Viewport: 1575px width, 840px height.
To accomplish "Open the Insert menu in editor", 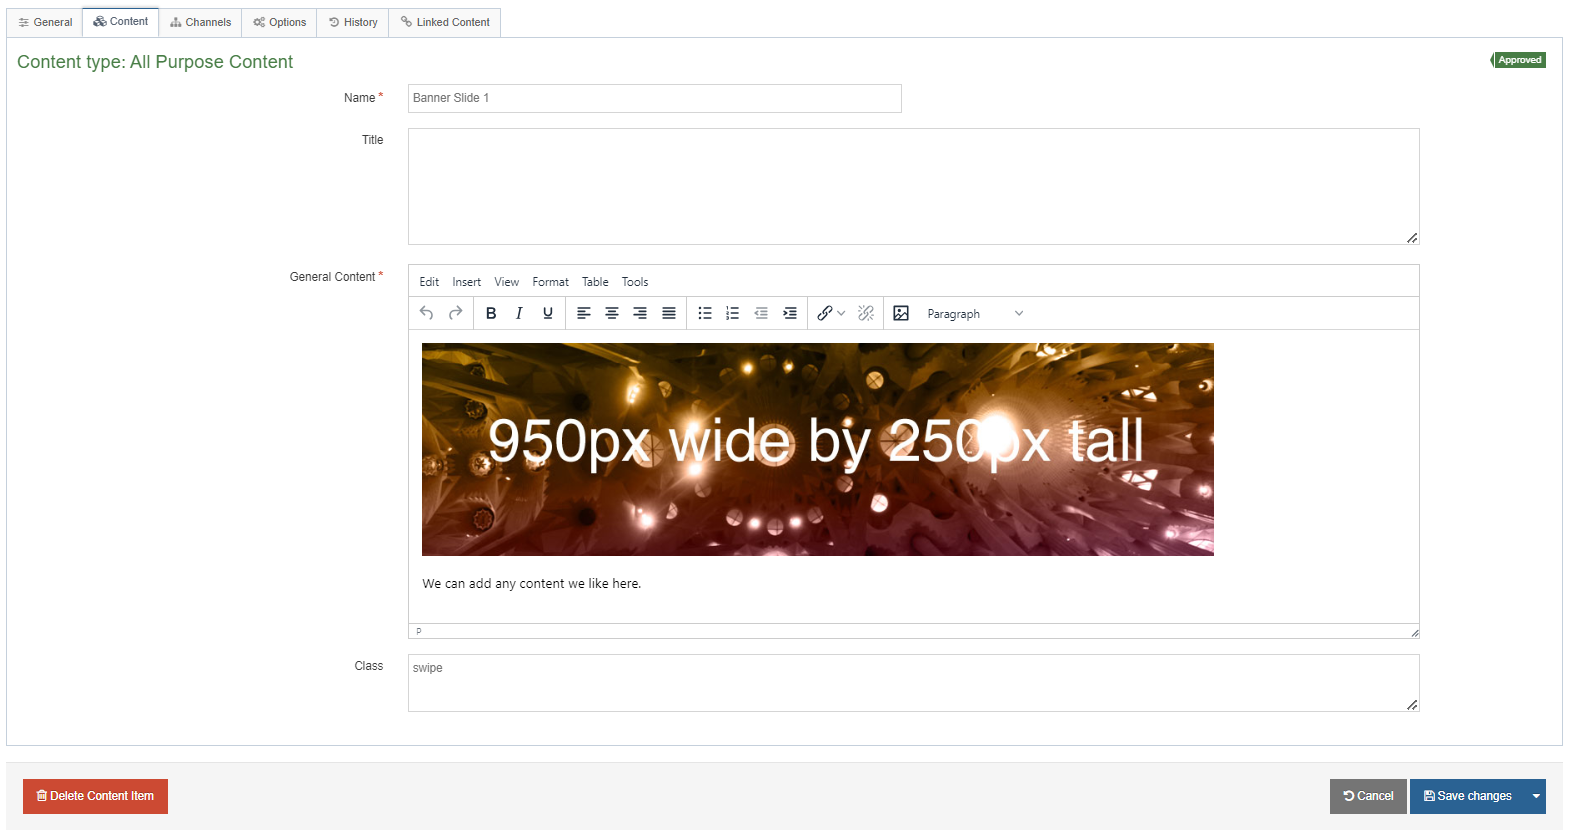I will tap(466, 282).
